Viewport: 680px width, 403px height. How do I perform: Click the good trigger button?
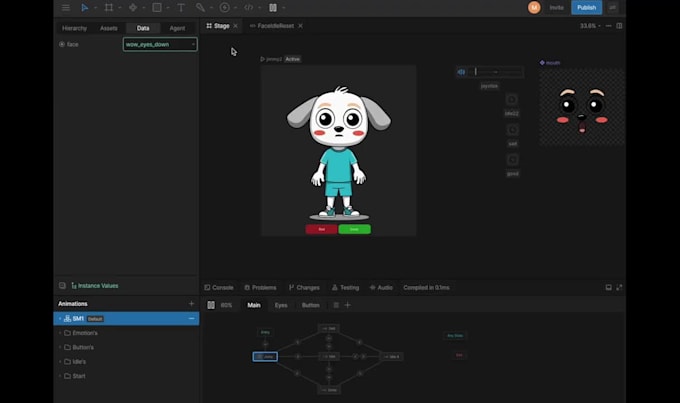512,160
